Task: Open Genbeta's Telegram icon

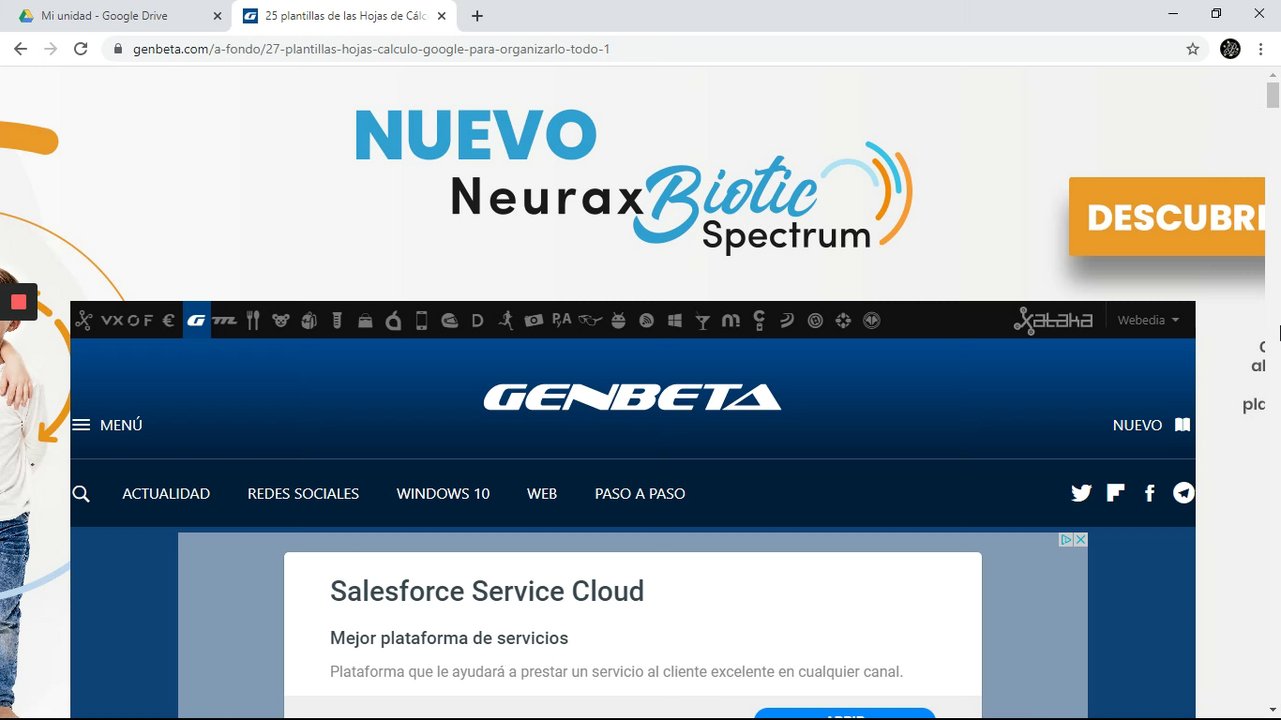Action: click(1184, 493)
